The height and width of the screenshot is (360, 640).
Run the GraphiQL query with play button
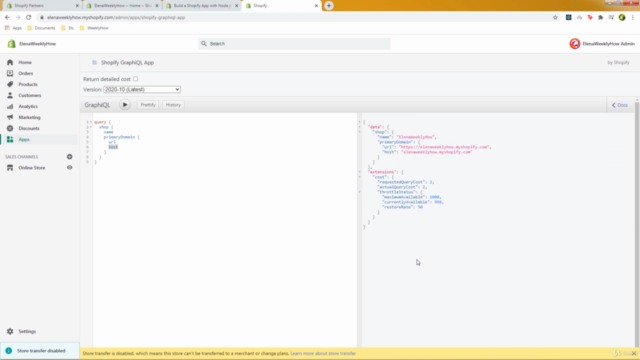click(125, 105)
